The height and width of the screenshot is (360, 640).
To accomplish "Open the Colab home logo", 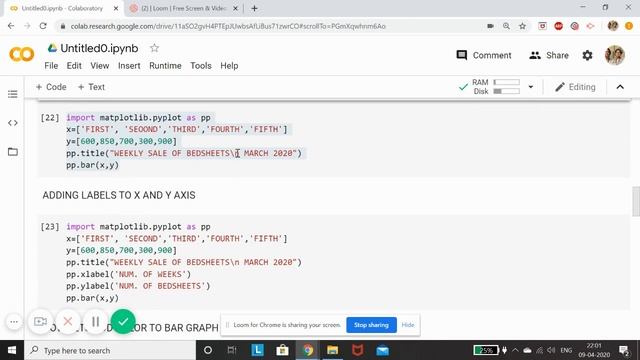I will pos(22,55).
